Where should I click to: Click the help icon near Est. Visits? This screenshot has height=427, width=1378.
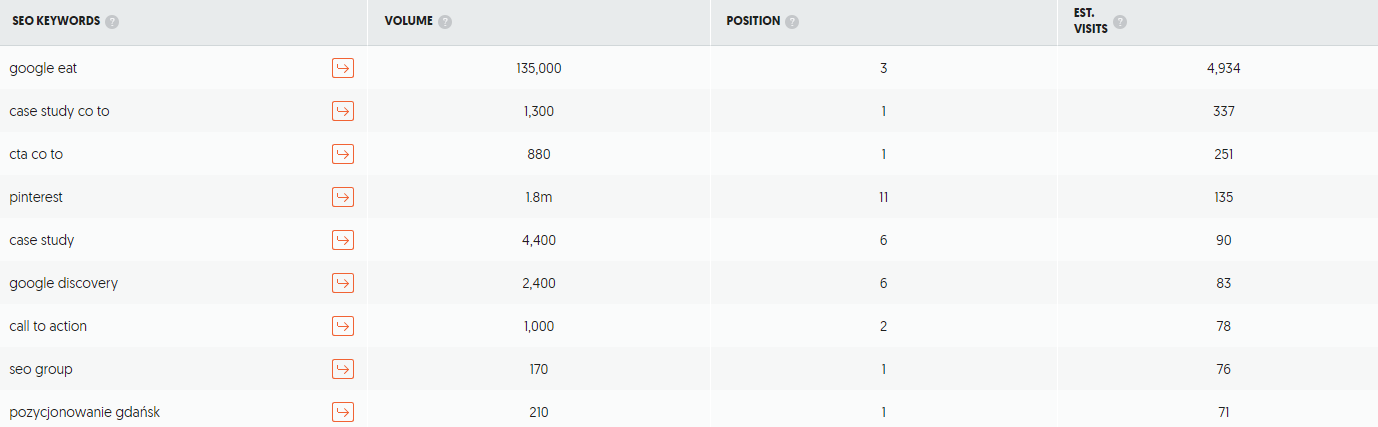[1120, 22]
